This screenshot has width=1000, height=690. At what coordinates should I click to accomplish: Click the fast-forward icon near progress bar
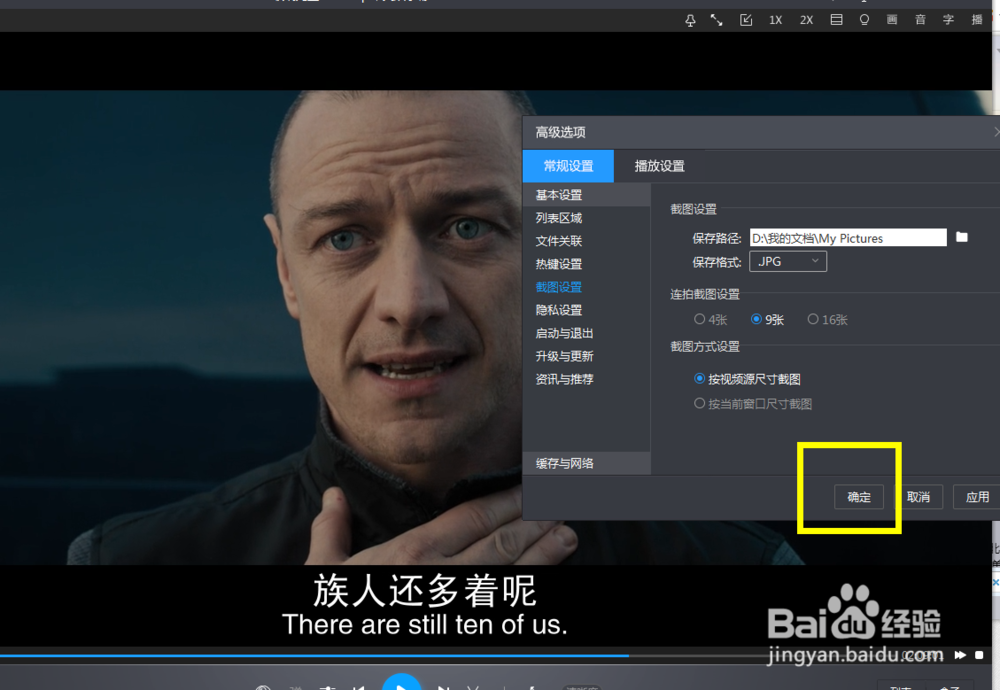[960, 655]
